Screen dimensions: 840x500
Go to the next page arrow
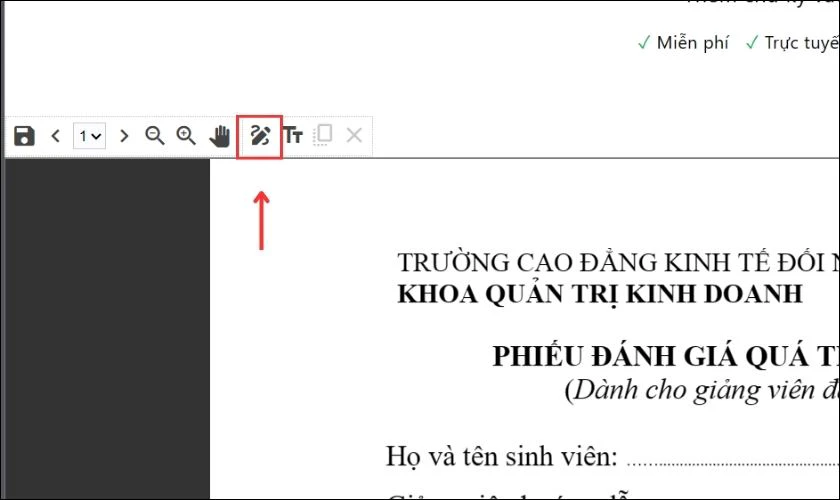point(124,136)
